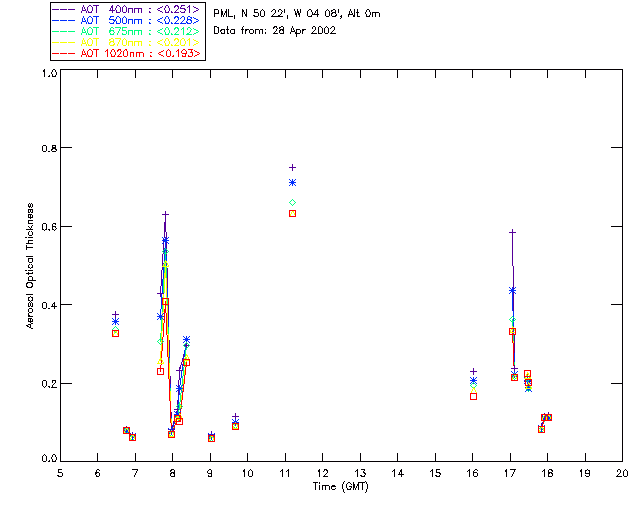This screenshot has width=640, height=512.
Task: Click the y-axis tick label 0.2
Action: click(x=49, y=383)
